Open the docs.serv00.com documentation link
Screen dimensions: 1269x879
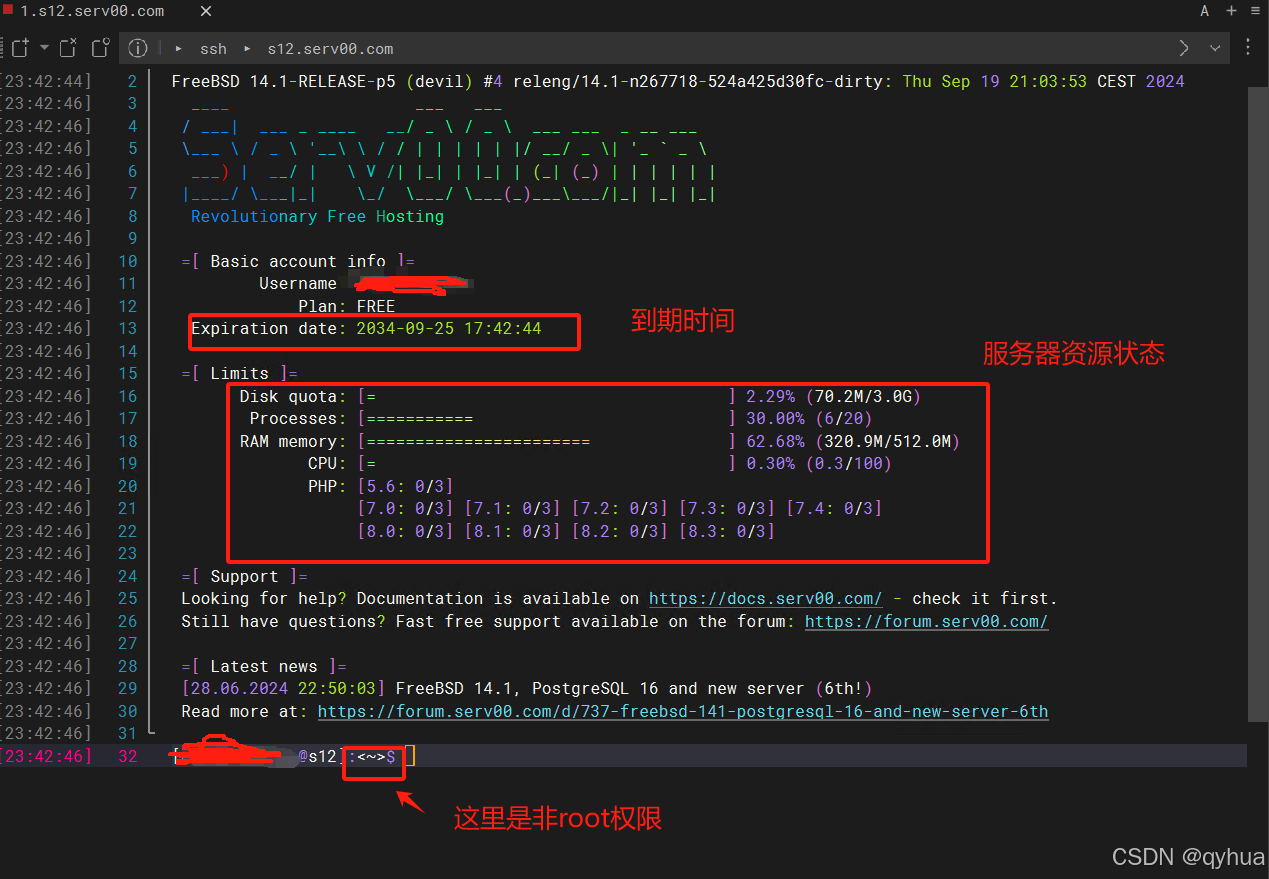(x=765, y=599)
